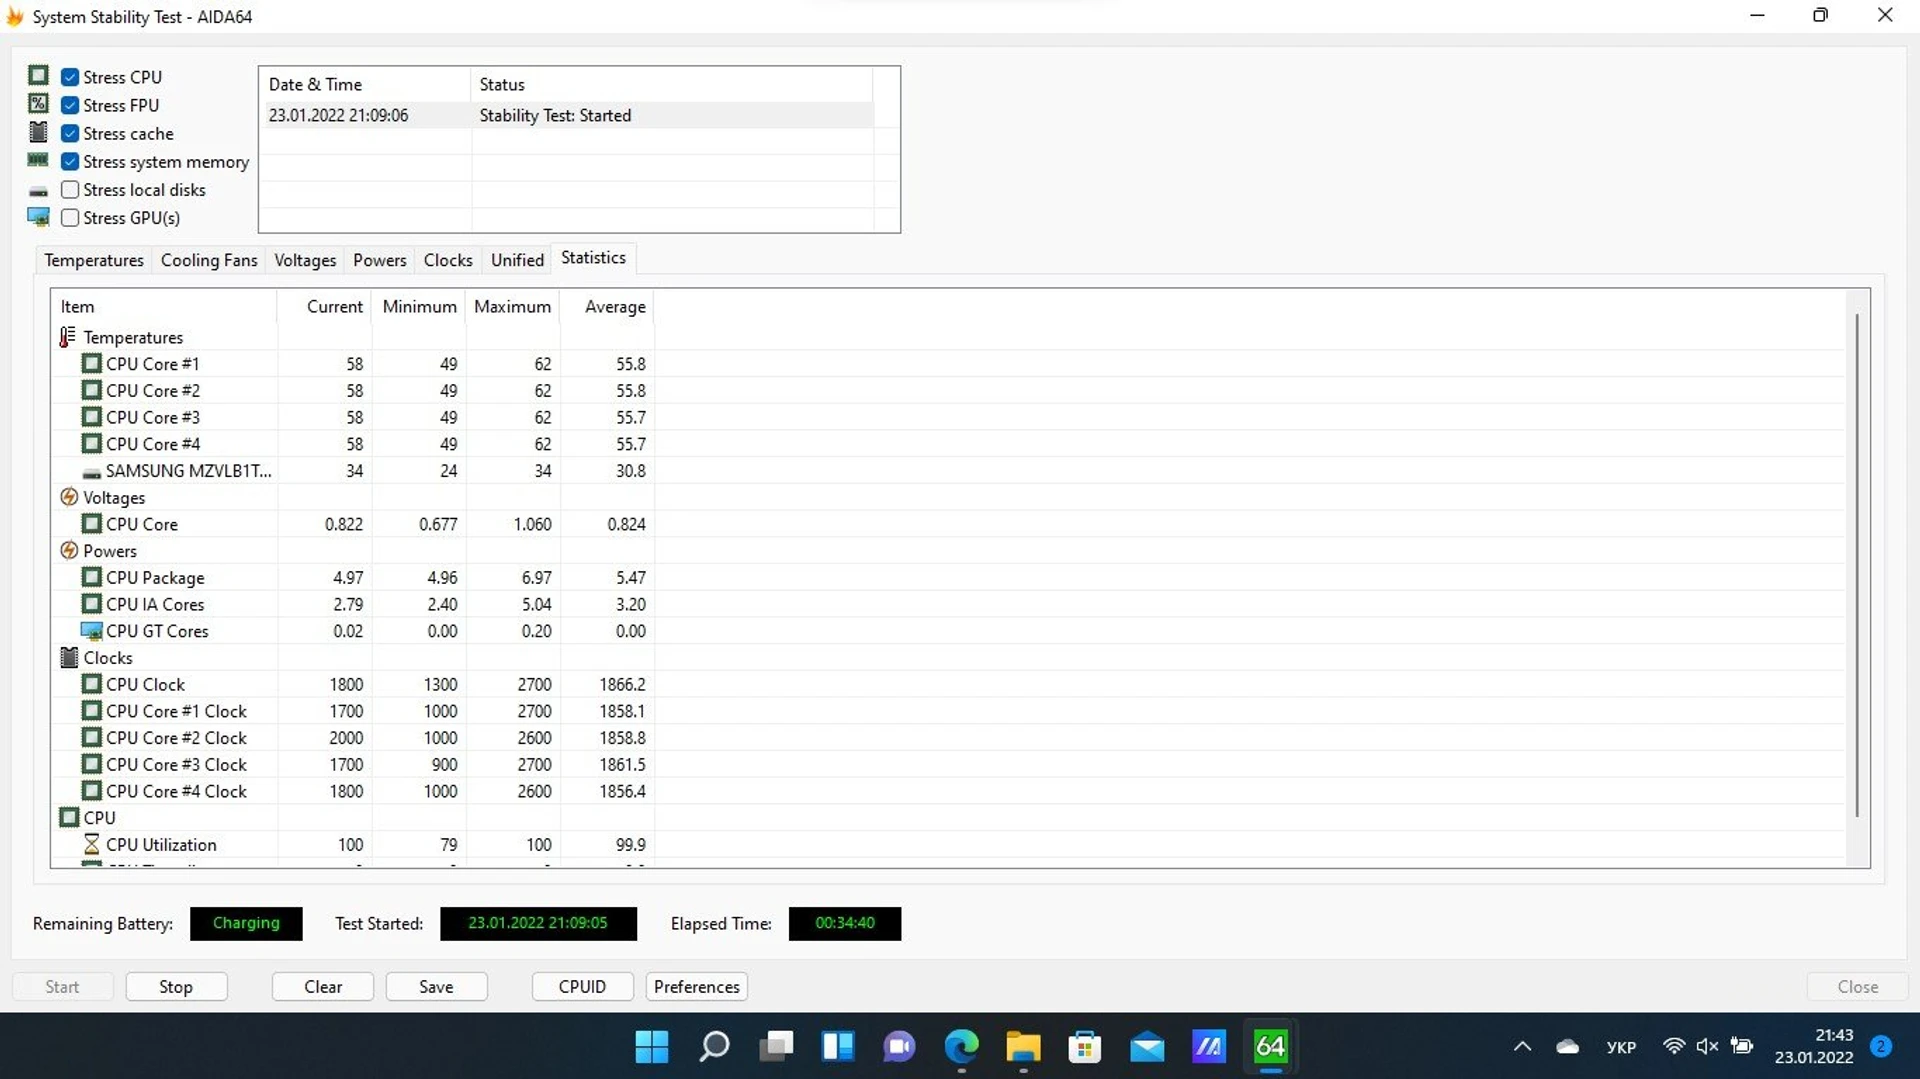The image size is (1920, 1079).
Task: Open File Explorer from the taskbar
Action: point(1023,1047)
